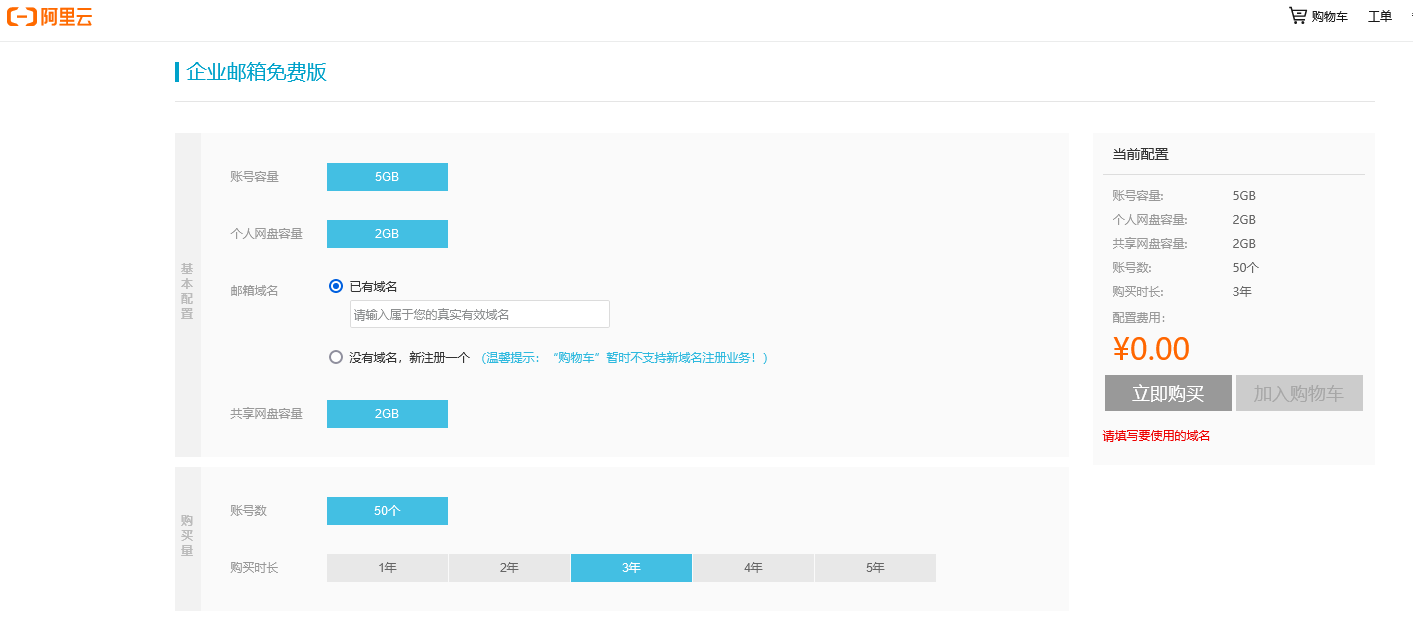This screenshot has height=639, width=1413.
Task: Choose the 3年 purchase duration
Action: pyautogui.click(x=631, y=568)
